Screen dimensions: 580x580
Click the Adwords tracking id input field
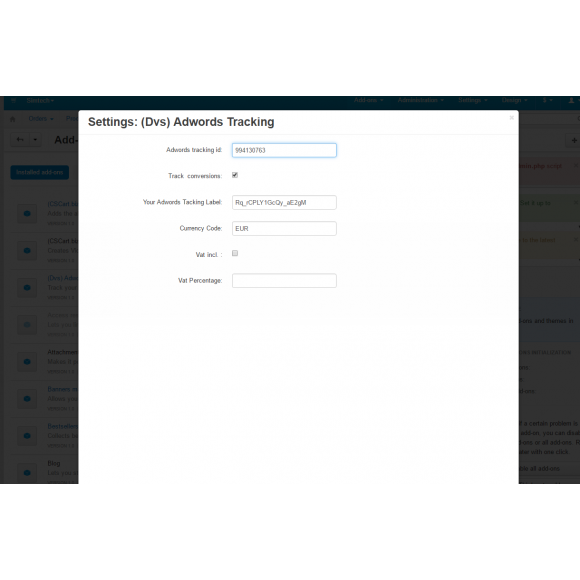pos(284,150)
